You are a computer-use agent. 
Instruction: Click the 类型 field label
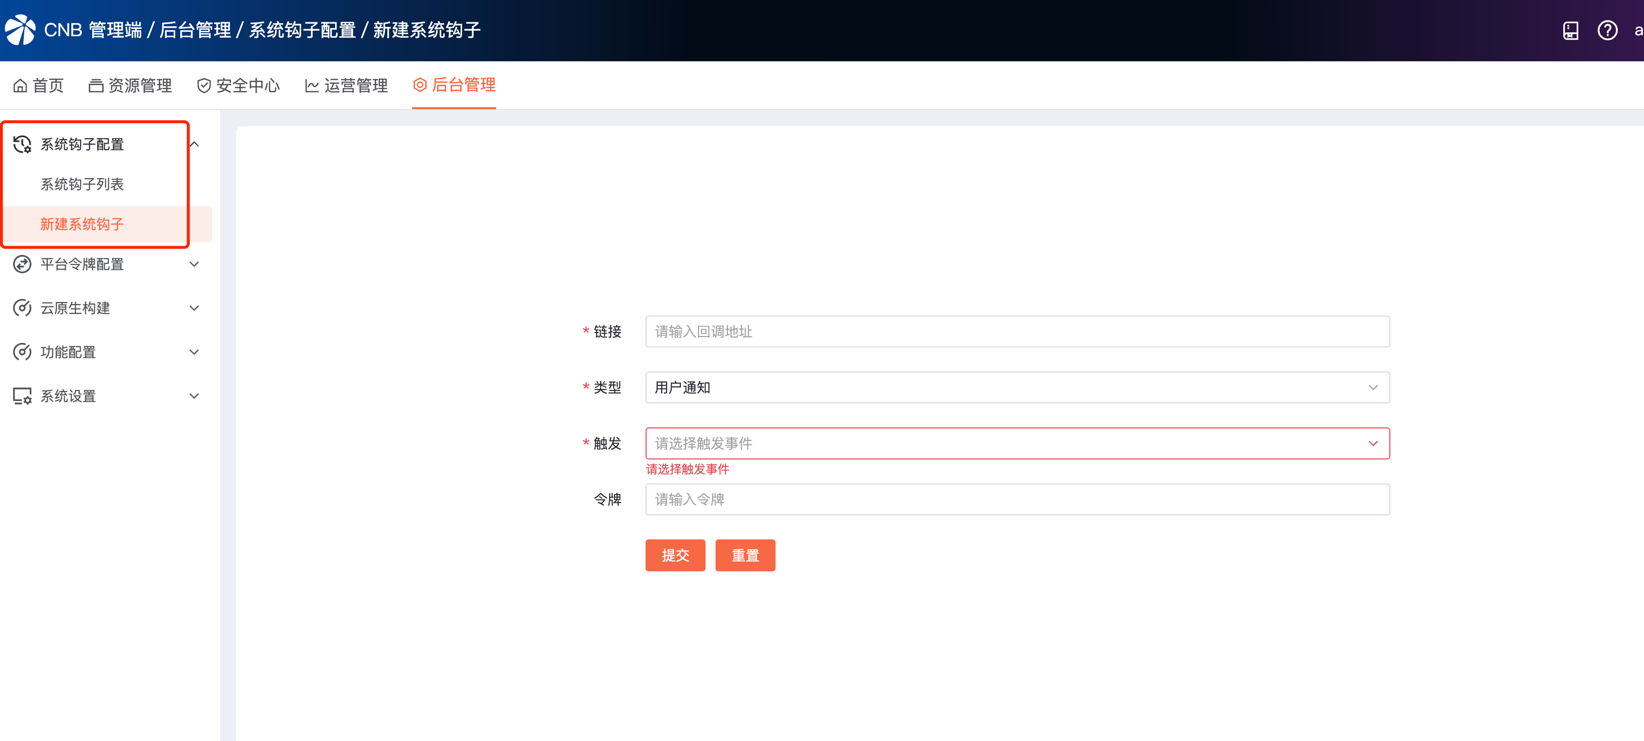607,387
